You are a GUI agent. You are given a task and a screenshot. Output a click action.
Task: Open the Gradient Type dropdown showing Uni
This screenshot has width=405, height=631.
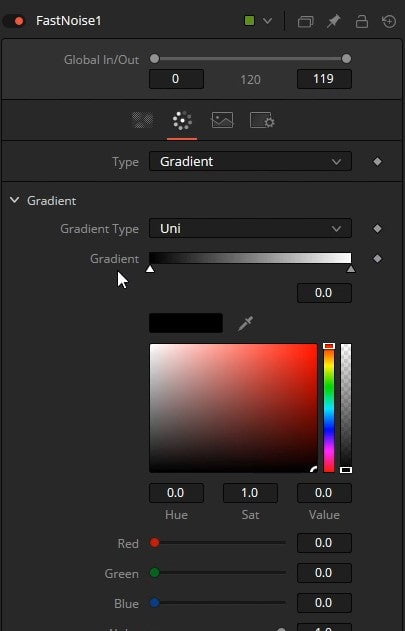tap(250, 229)
